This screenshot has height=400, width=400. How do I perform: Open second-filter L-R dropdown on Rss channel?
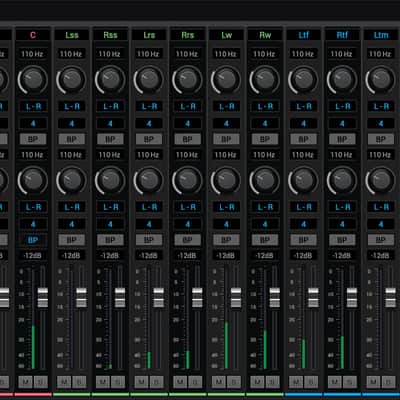110,207
